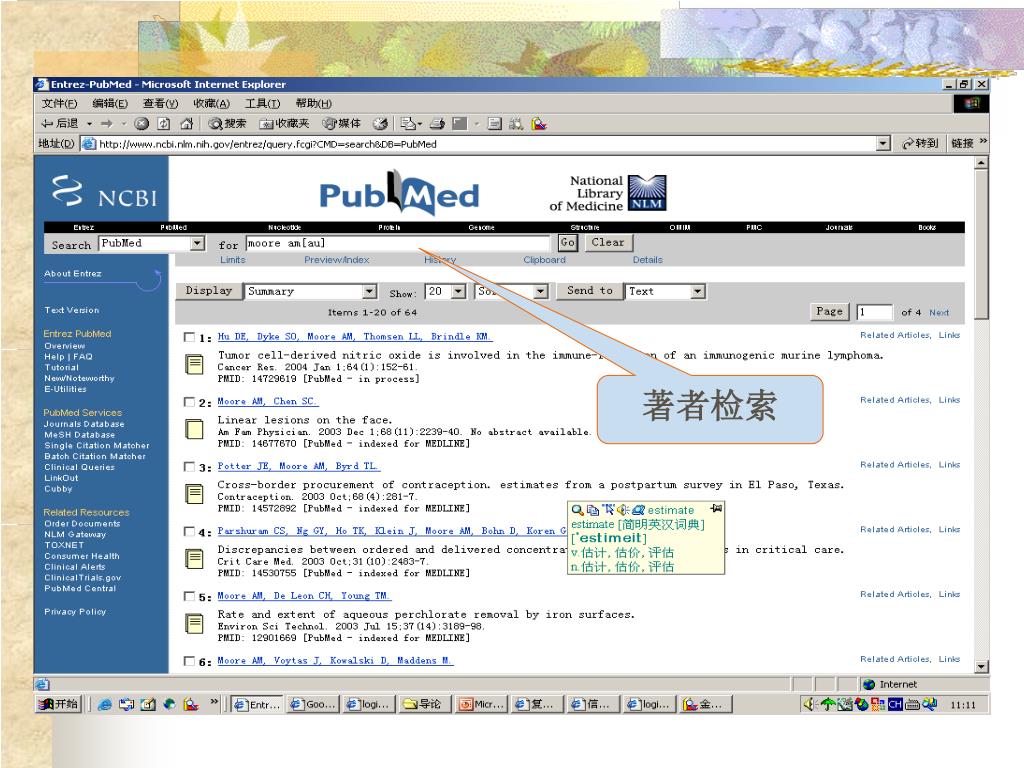The width and height of the screenshot is (1024, 768).
Task: Pin the dictionary popup with pushpin icon
Action: (x=716, y=508)
